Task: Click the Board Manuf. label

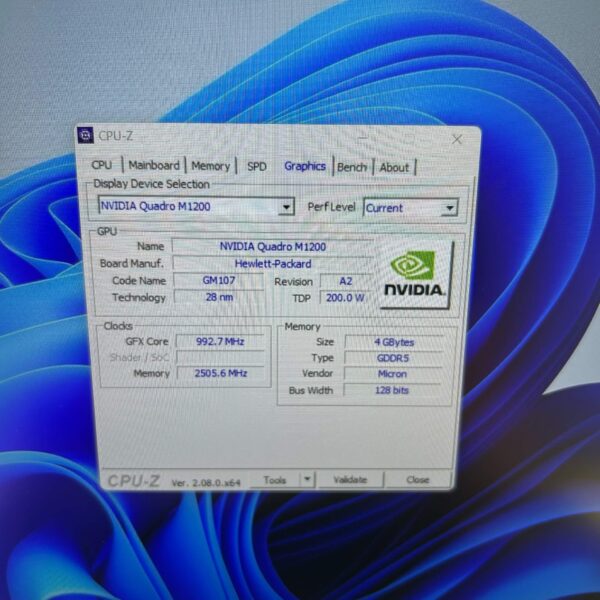Action: click(132, 263)
